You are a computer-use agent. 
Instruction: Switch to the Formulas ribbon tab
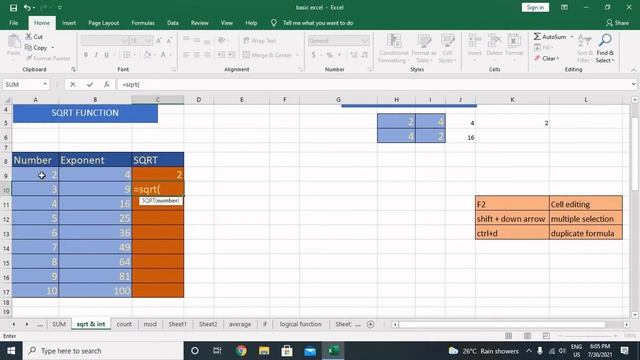143,23
